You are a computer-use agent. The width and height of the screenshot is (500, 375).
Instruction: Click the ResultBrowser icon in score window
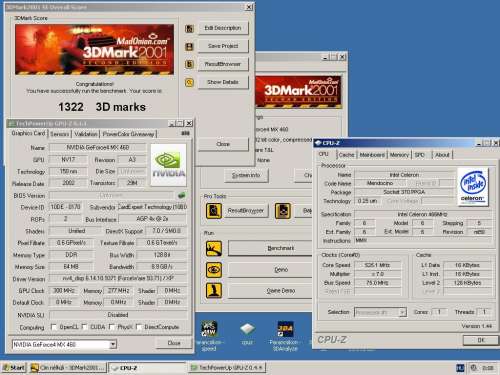[189, 64]
